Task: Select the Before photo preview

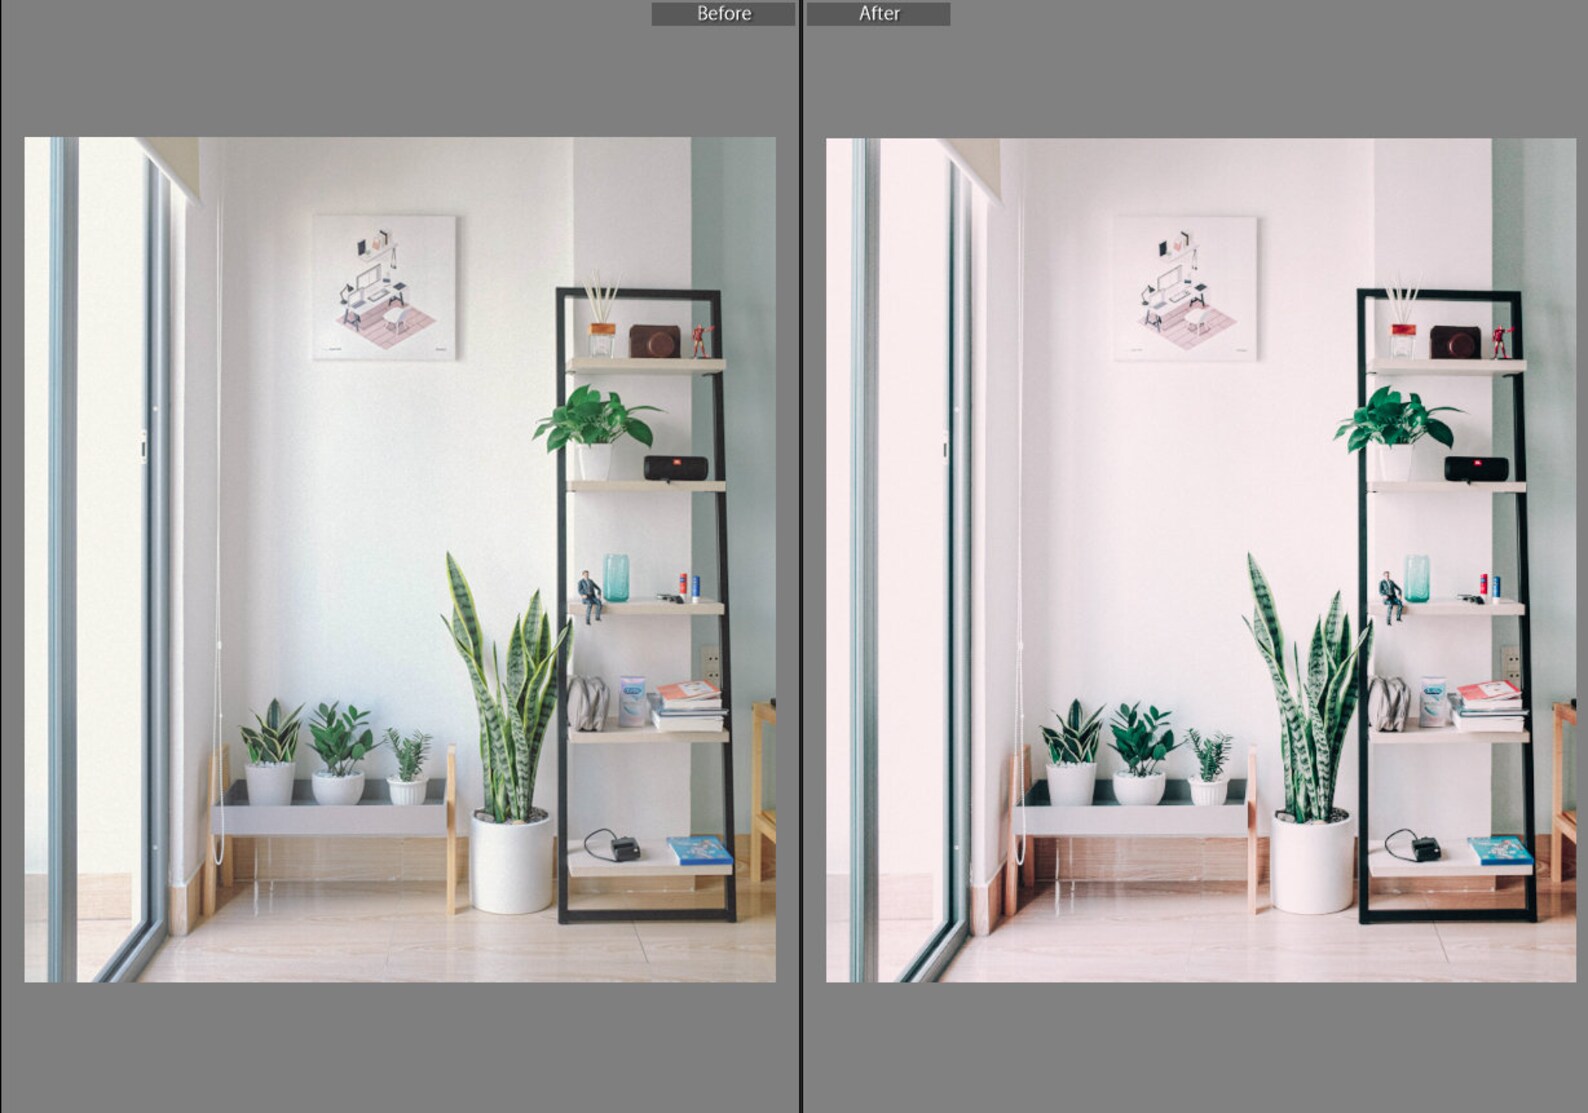Action: tap(400, 559)
